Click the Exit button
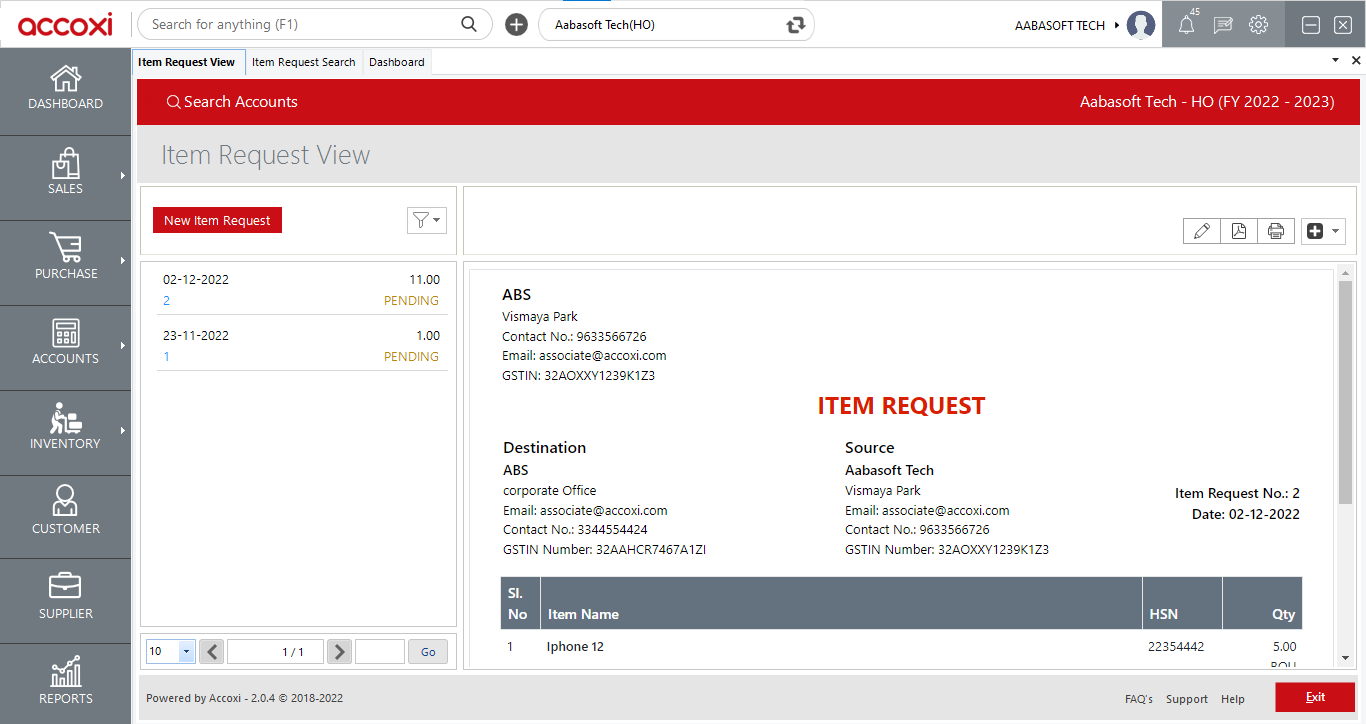Image resolution: width=1366 pixels, height=724 pixels. point(1315,697)
